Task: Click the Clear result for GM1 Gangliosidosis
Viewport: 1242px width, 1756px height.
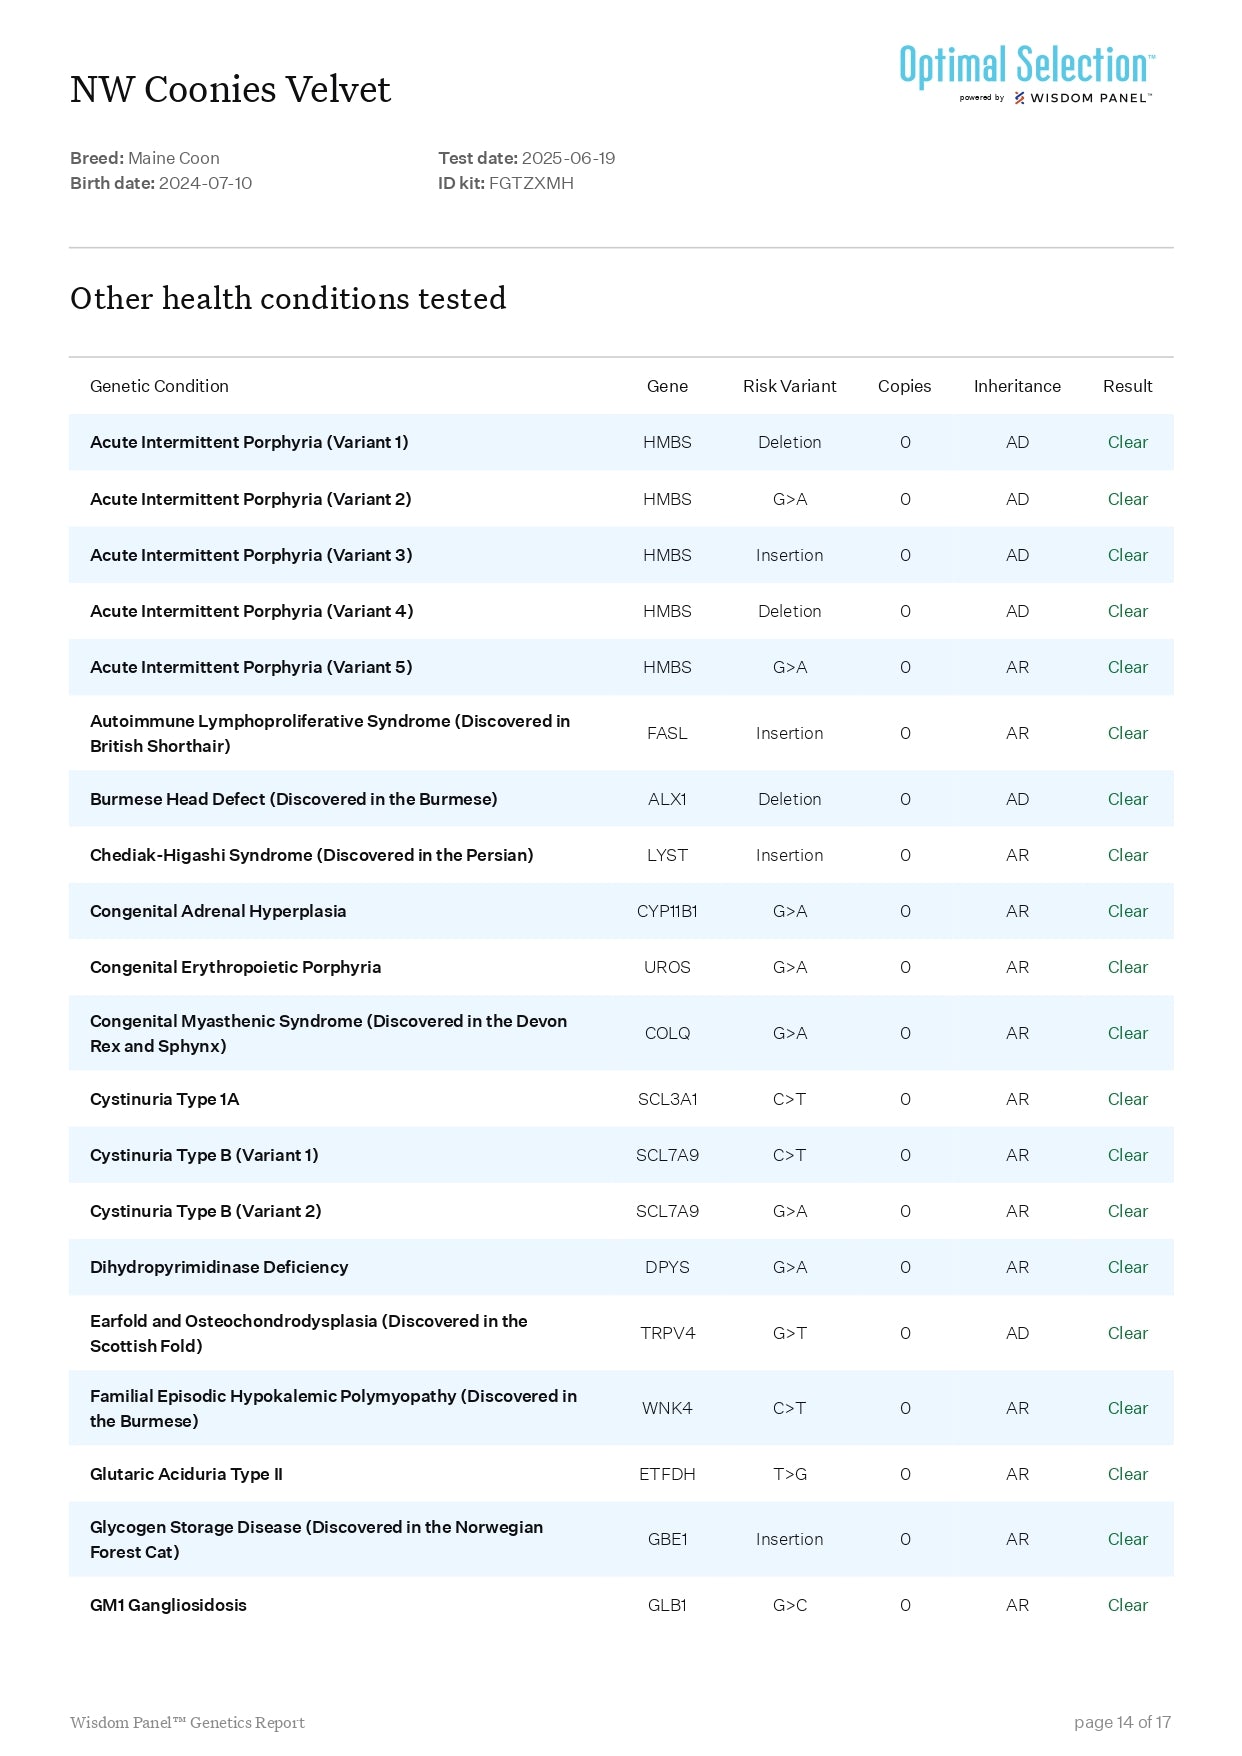Action: [1127, 1605]
